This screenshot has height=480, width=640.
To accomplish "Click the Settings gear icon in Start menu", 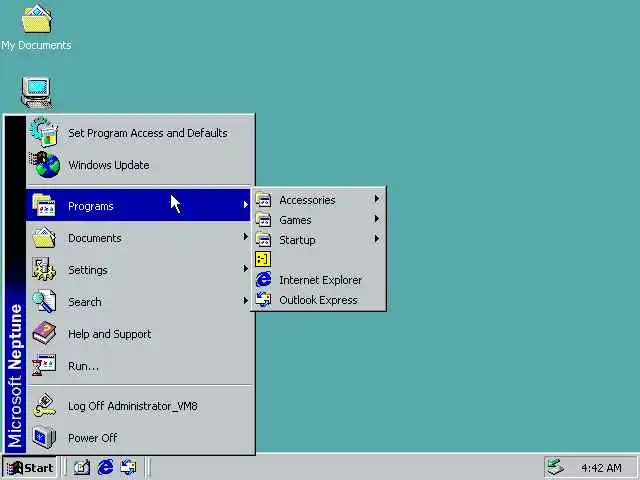I will pos(44,269).
